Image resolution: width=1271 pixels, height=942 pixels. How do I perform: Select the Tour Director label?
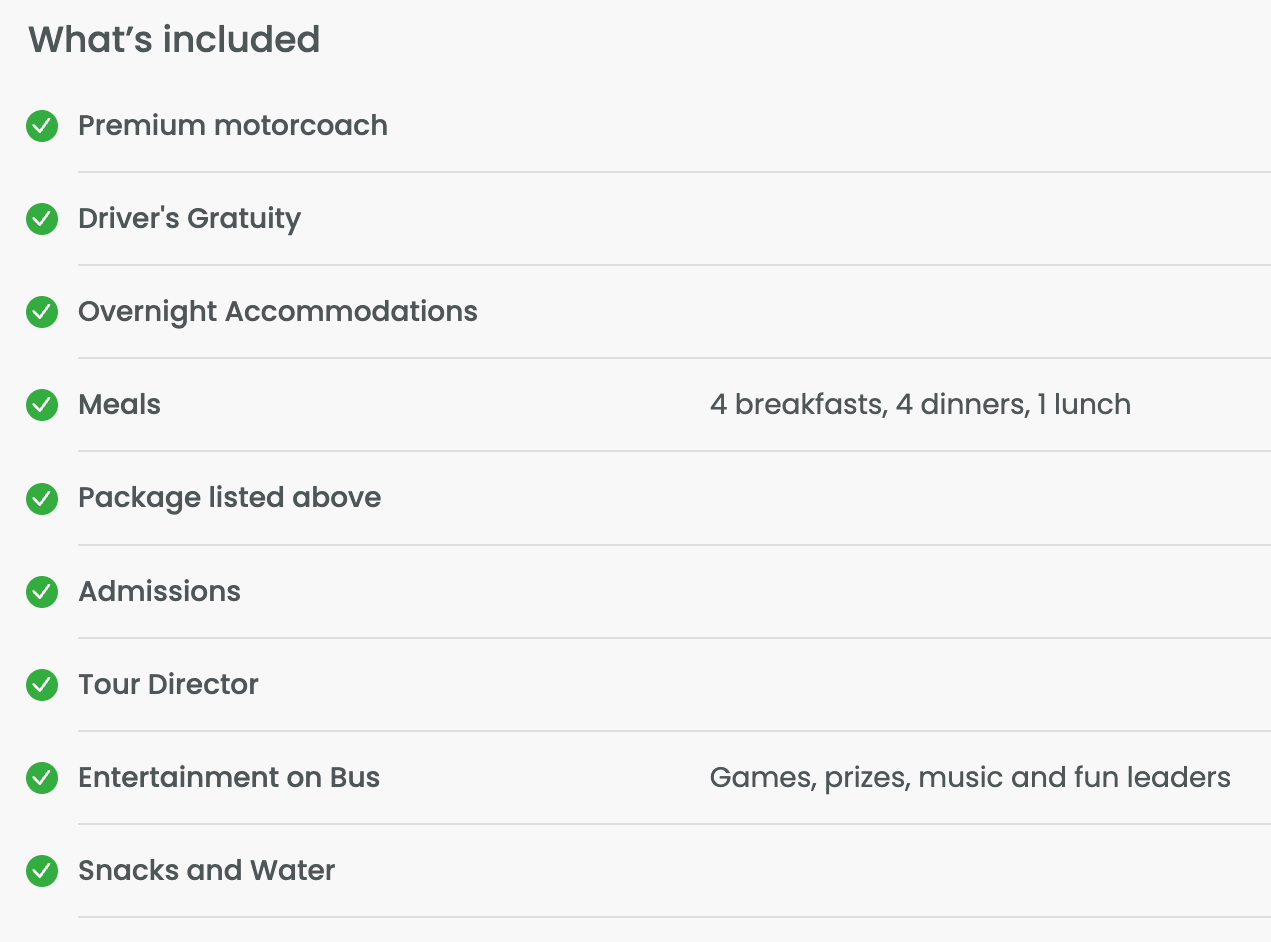[x=168, y=685]
